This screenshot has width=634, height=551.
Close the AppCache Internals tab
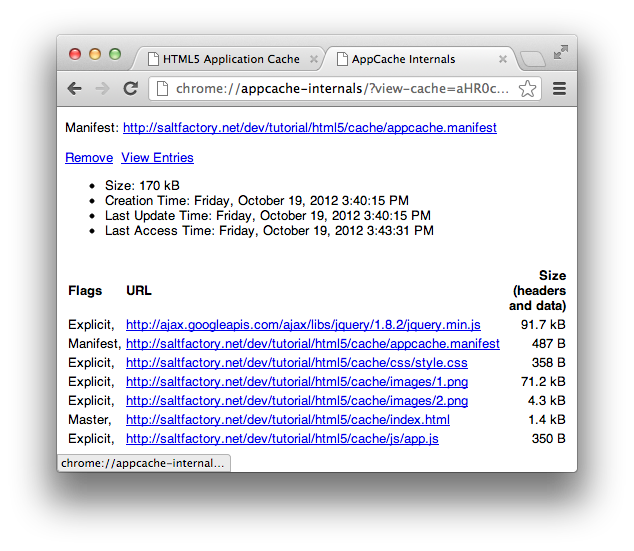point(503,59)
